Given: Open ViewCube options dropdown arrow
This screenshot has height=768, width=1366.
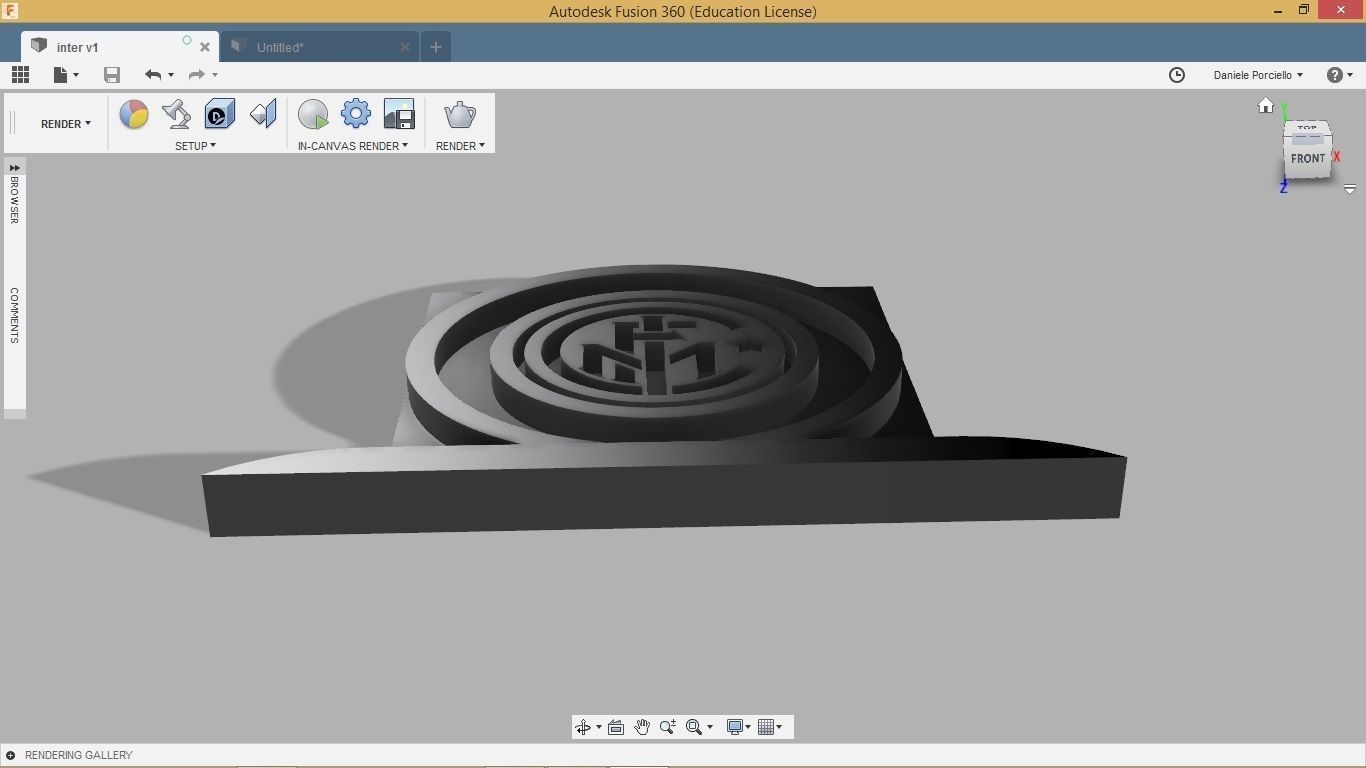Looking at the screenshot, I should (x=1350, y=189).
